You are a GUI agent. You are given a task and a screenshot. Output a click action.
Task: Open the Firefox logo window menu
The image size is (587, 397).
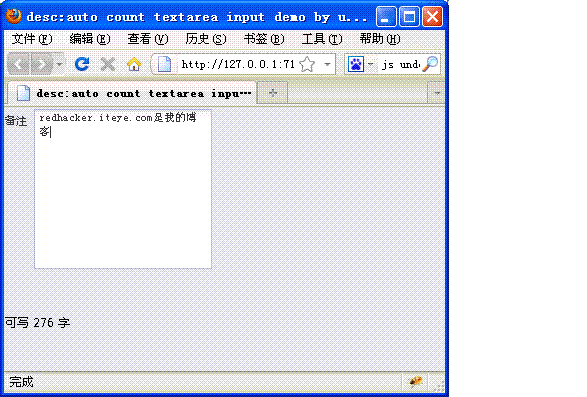tap(14, 16)
